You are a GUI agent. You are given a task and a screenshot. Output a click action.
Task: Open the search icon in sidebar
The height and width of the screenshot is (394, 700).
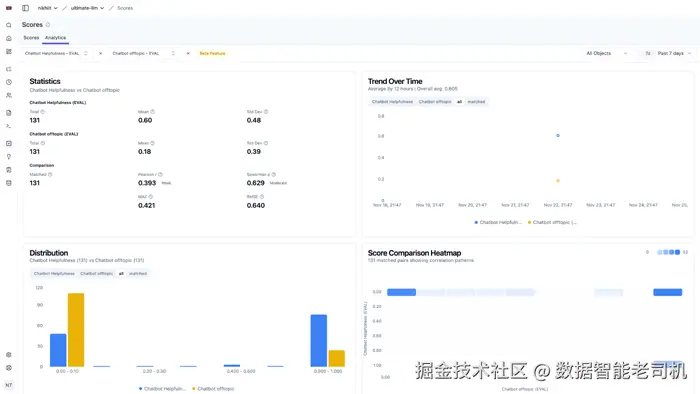pos(8,25)
